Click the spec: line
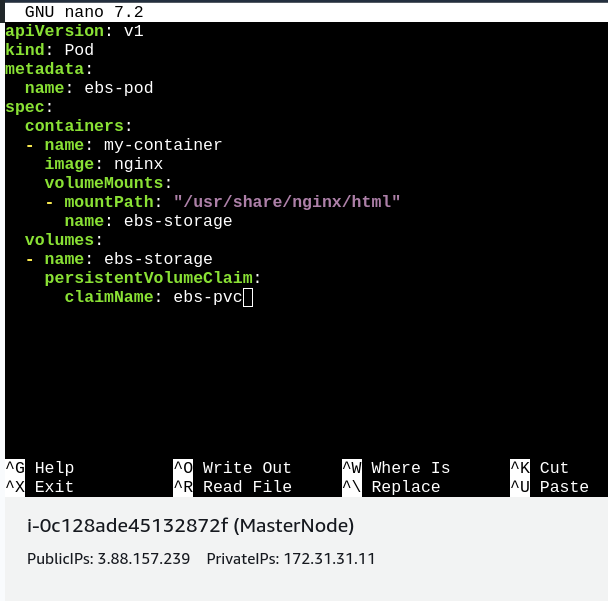This screenshot has width=608, height=601. (29, 107)
